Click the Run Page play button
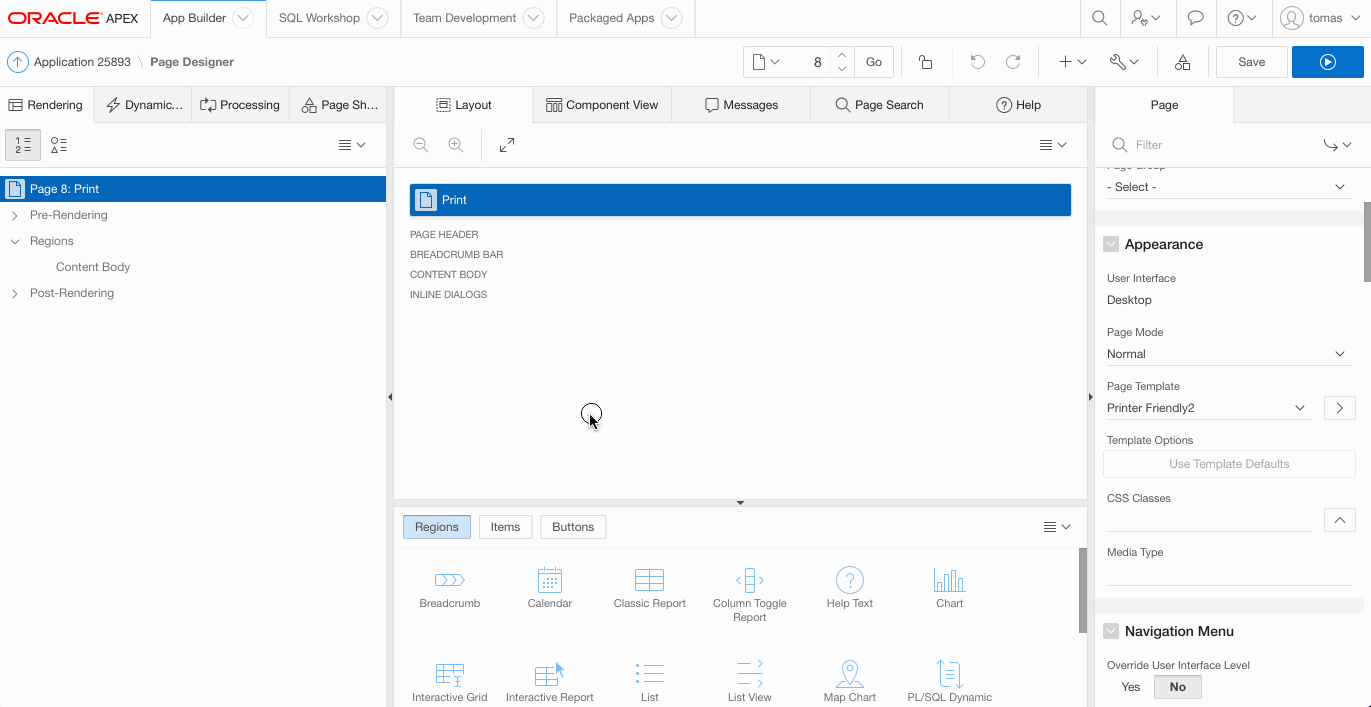 point(1327,62)
